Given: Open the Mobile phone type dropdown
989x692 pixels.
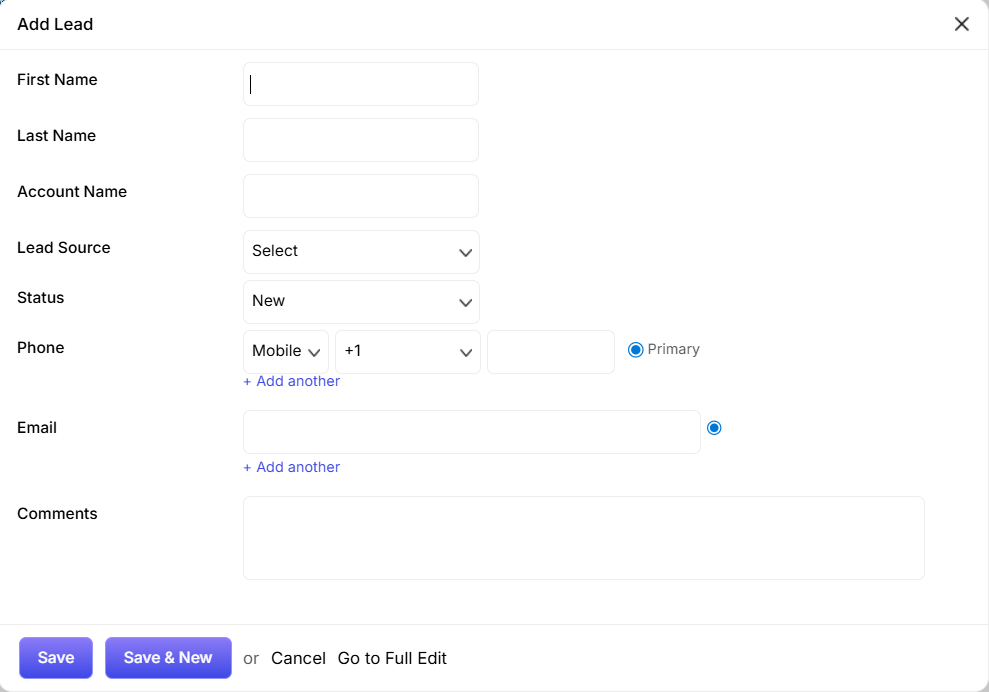Looking at the screenshot, I should pyautogui.click(x=286, y=351).
